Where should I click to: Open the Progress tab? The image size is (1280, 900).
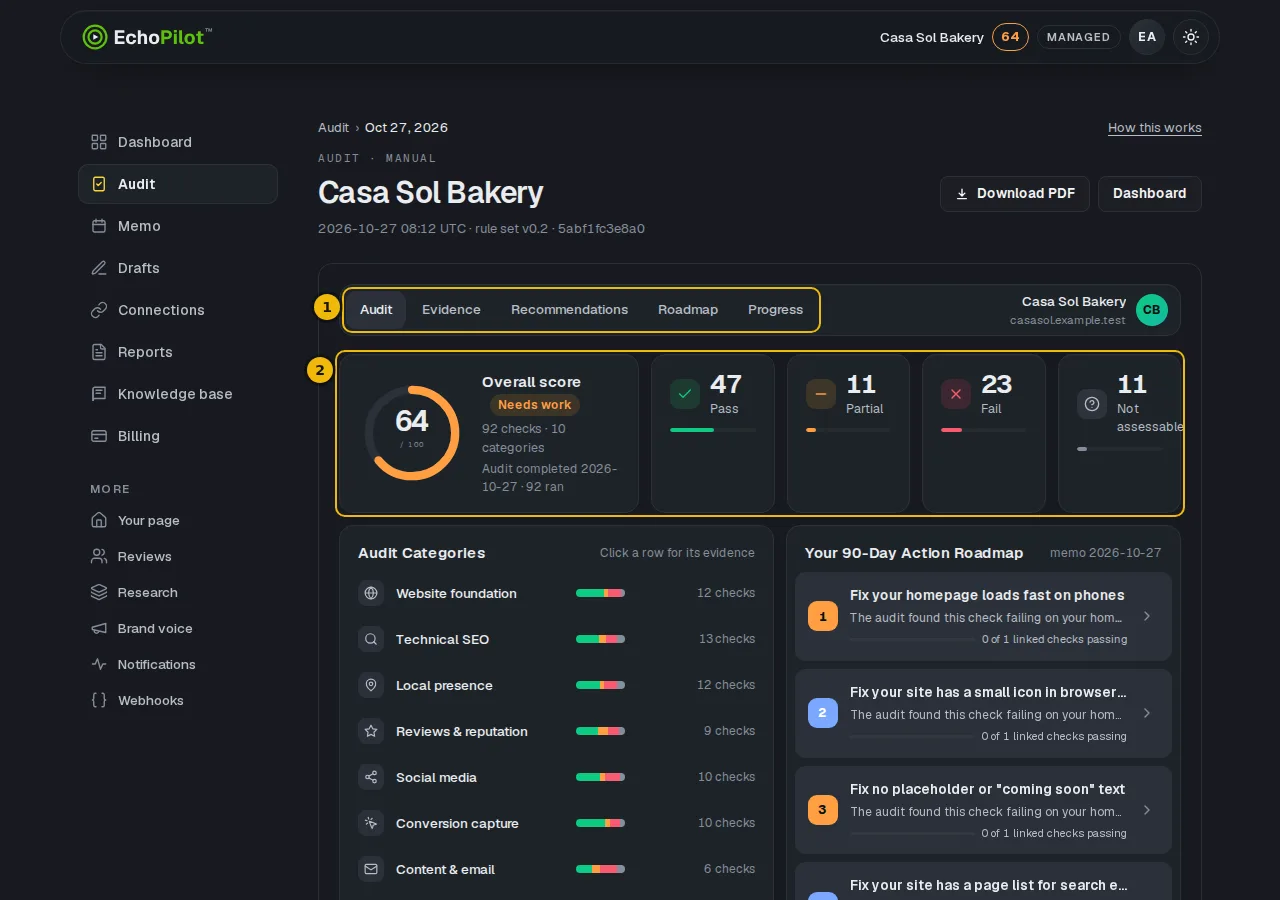(775, 310)
